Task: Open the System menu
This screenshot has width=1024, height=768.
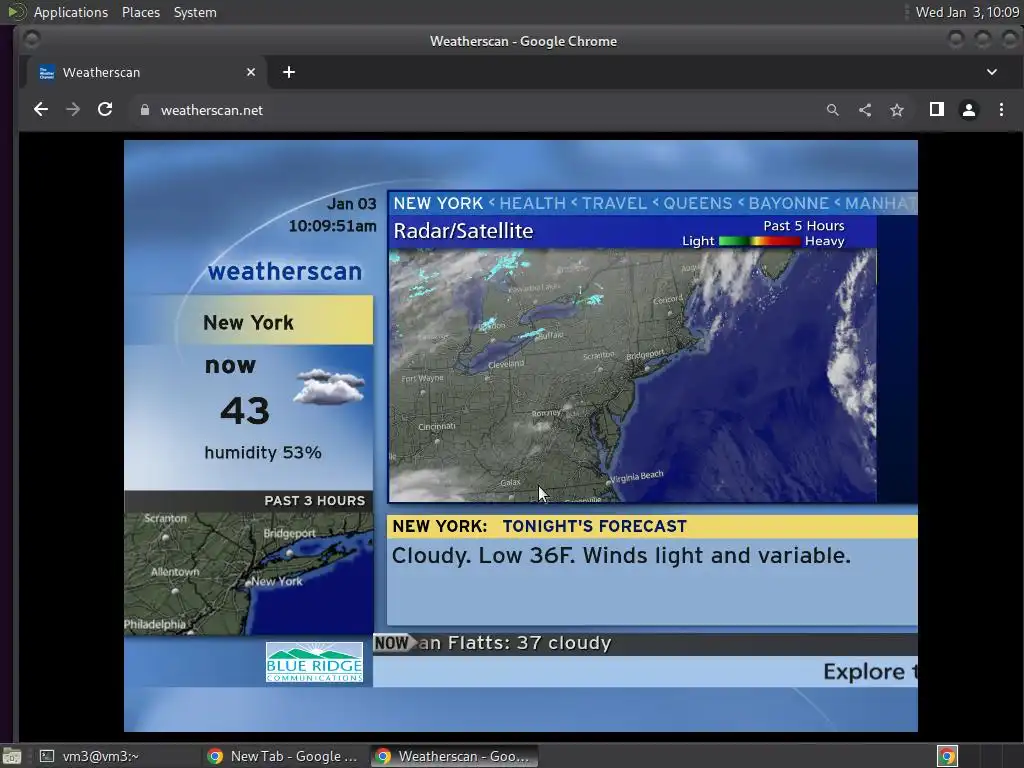Action: (x=195, y=12)
